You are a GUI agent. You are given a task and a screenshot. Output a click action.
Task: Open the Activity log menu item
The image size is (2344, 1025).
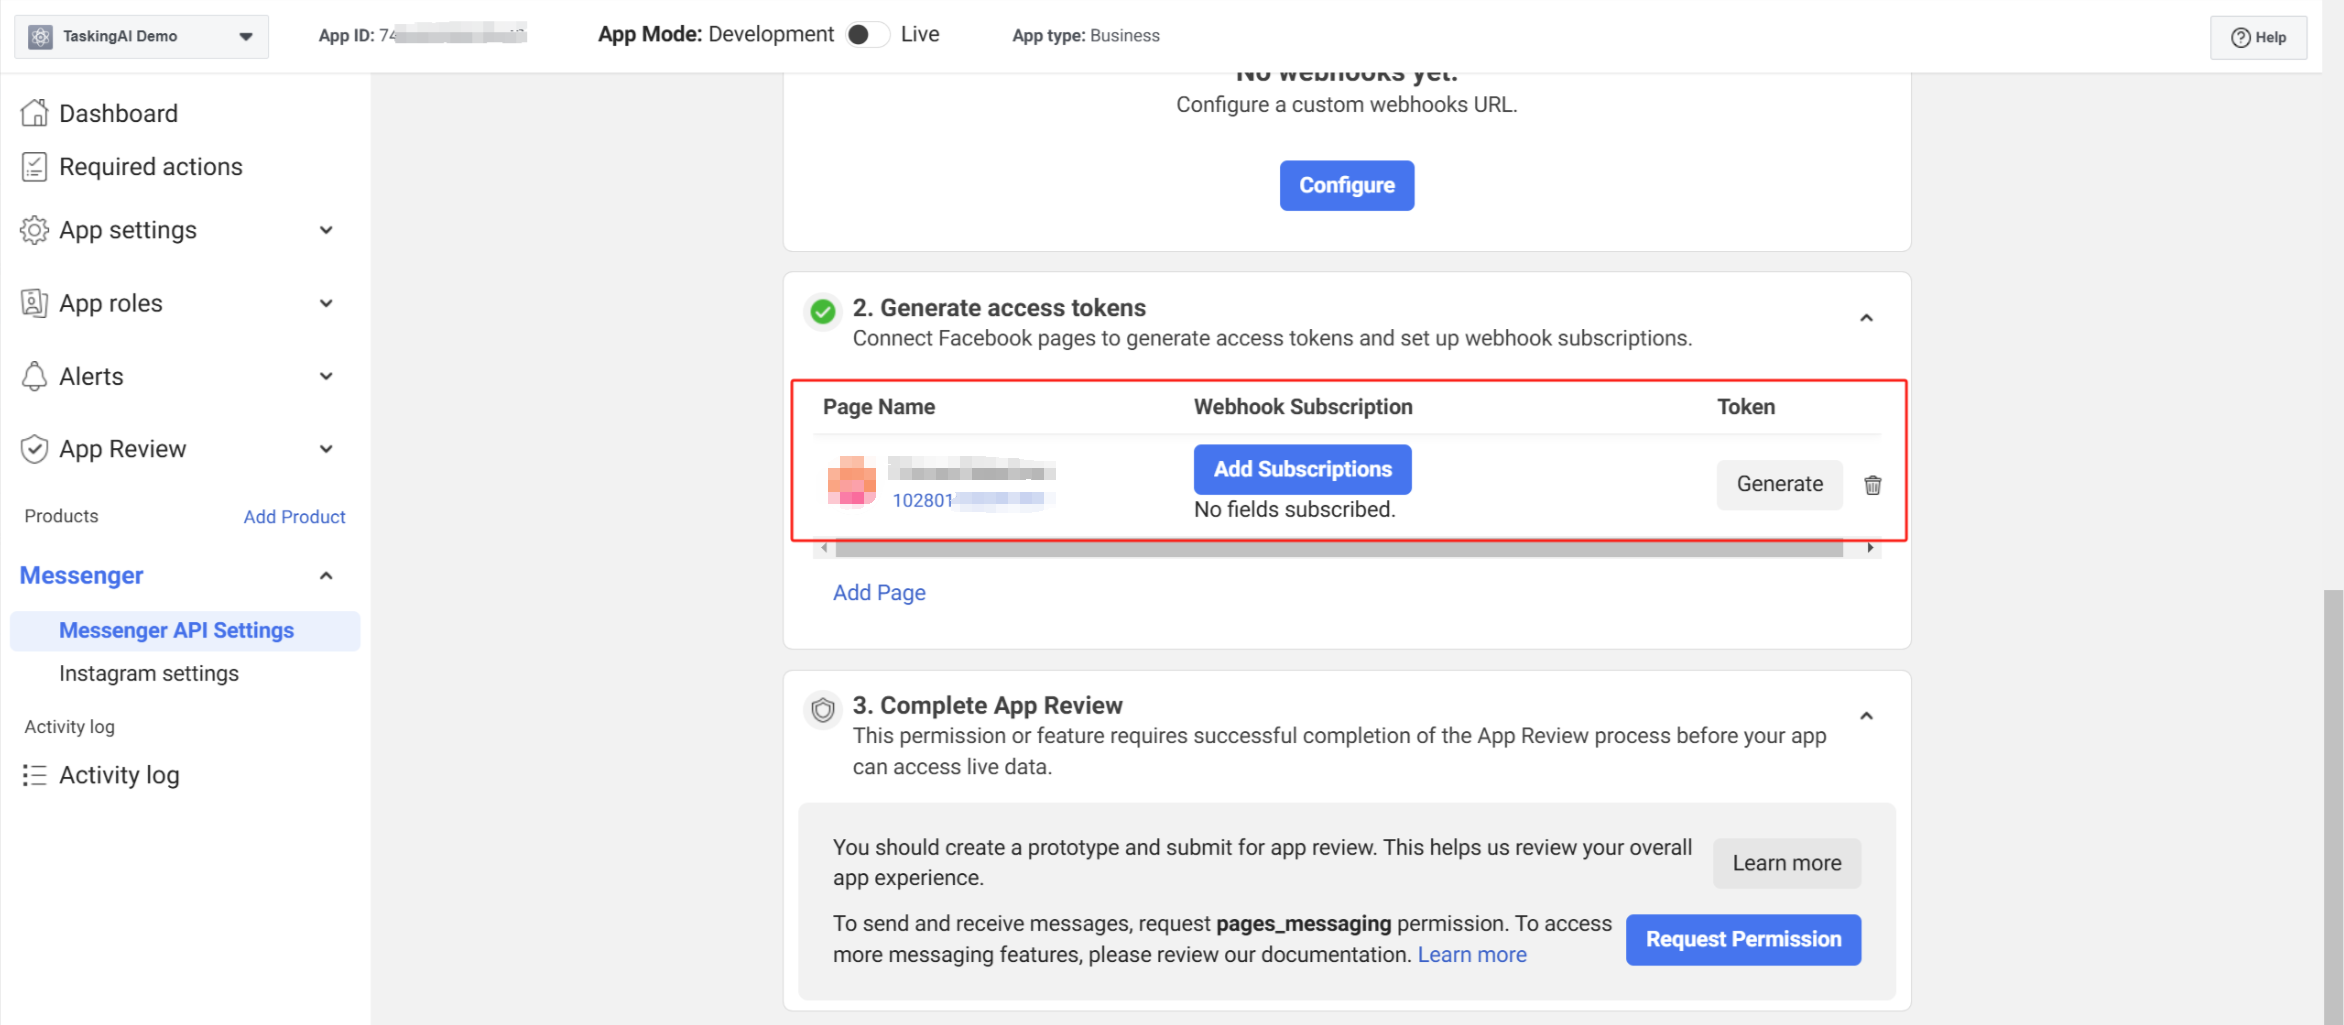click(119, 775)
